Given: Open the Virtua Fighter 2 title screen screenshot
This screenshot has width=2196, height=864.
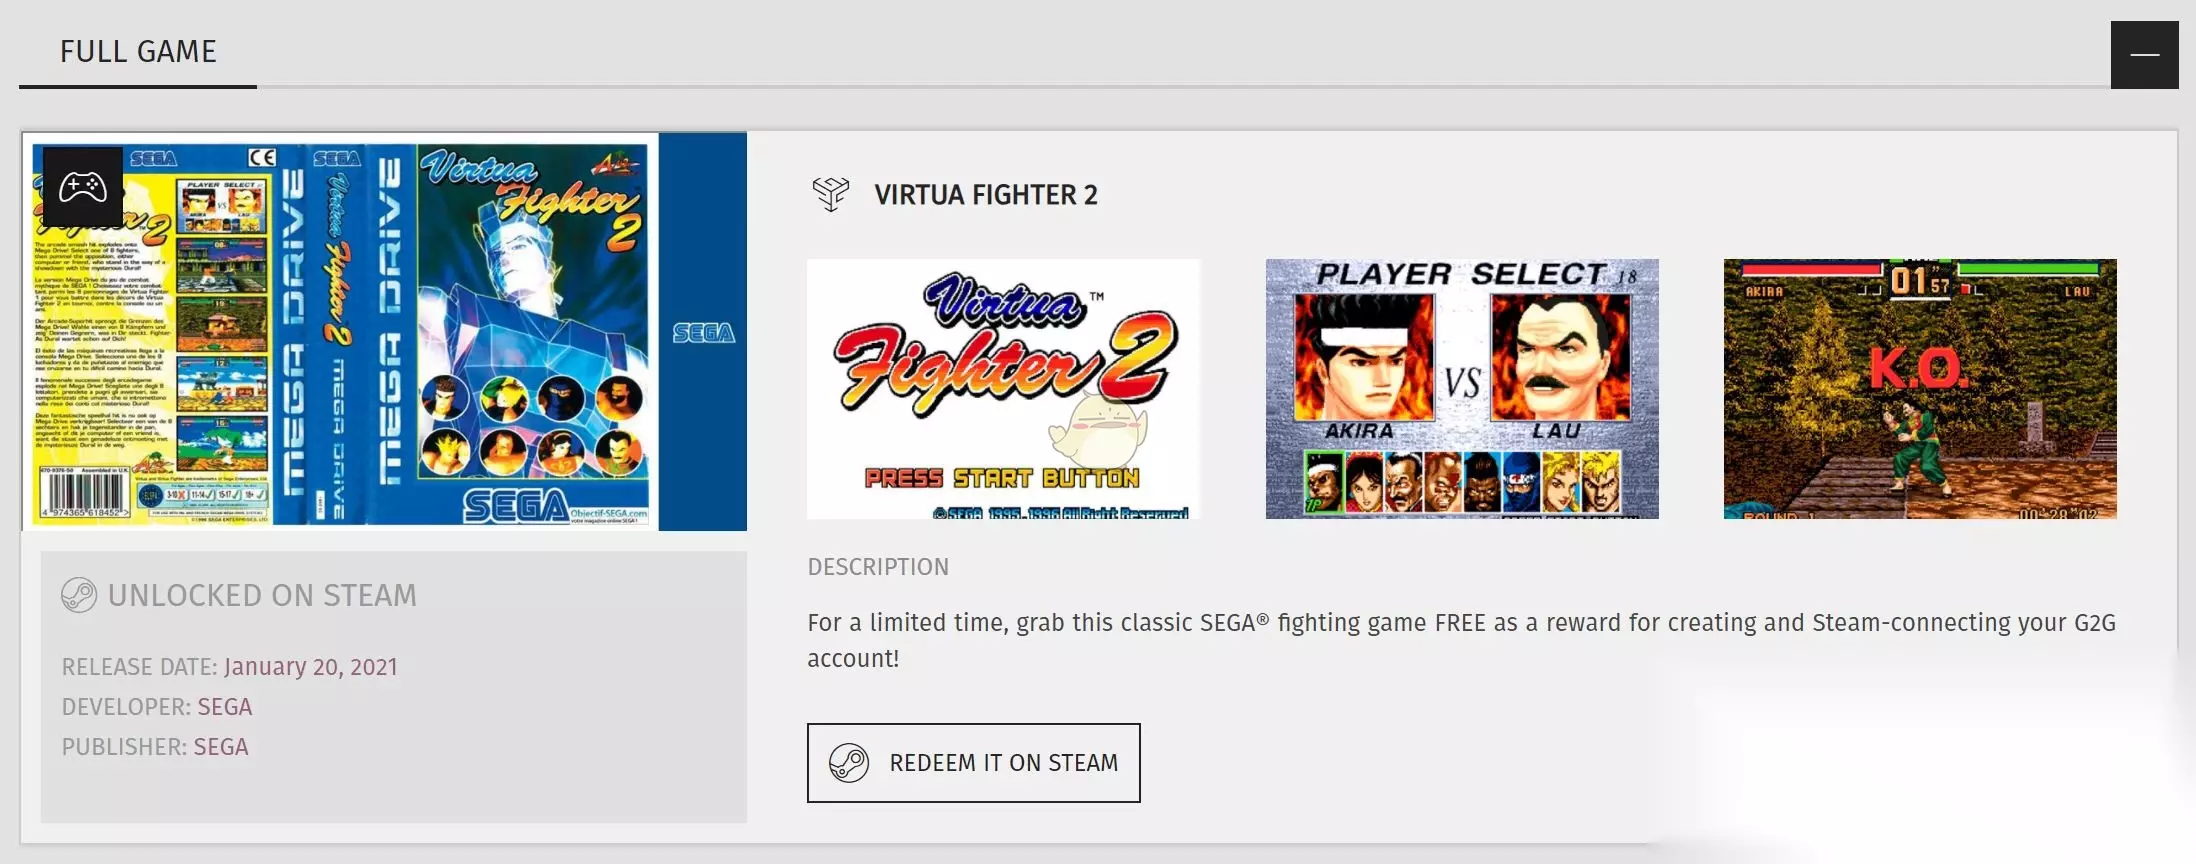Looking at the screenshot, I should click(1003, 389).
